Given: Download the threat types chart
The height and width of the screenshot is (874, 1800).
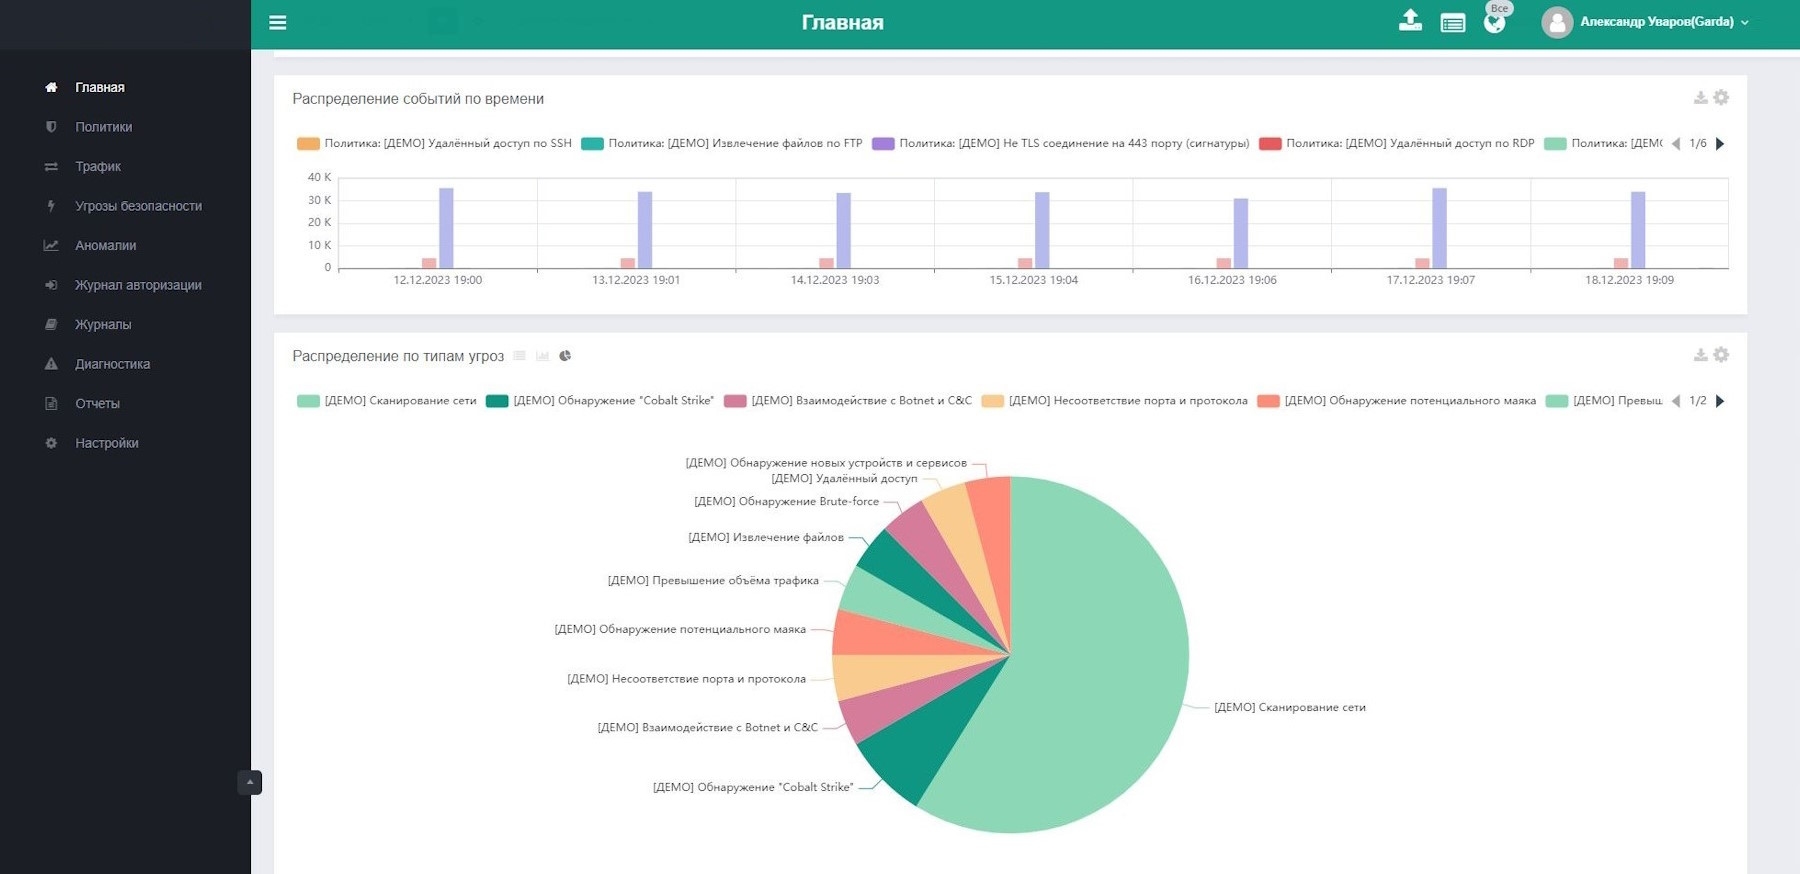Looking at the screenshot, I should point(1700,355).
